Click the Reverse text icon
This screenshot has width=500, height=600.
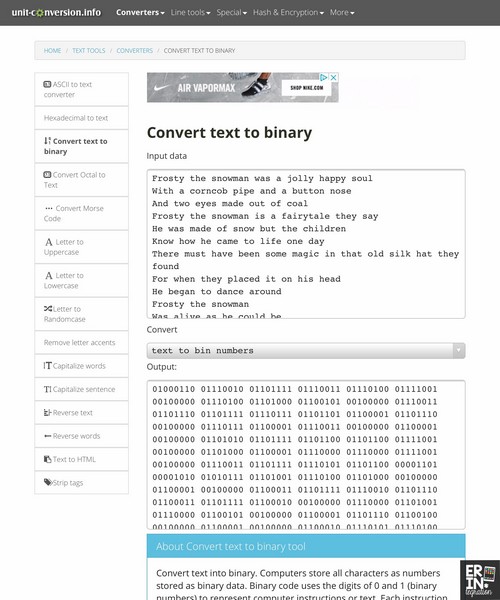pos(47,412)
